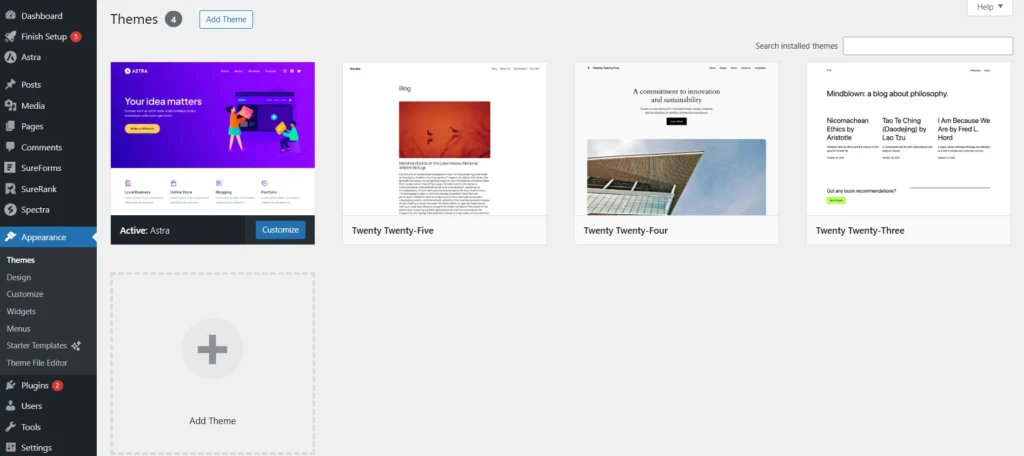The height and width of the screenshot is (456, 1024).
Task: Open the Customize submenu item
Action: (25, 294)
